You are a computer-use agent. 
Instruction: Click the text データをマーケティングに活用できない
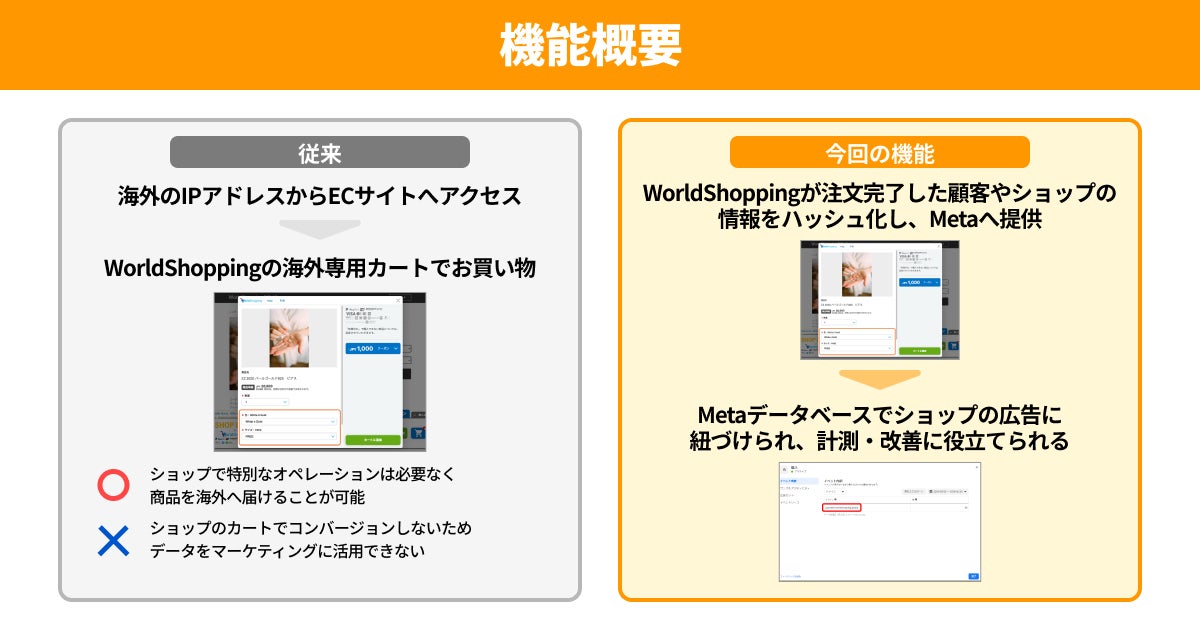[286, 550]
